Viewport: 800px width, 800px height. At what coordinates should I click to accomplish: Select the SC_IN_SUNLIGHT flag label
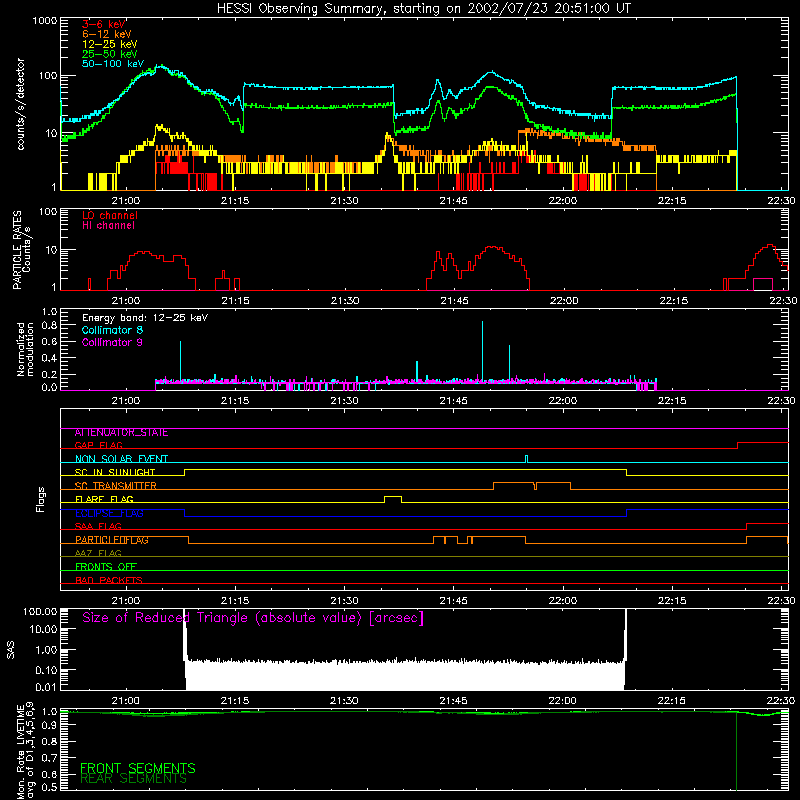click(115, 472)
